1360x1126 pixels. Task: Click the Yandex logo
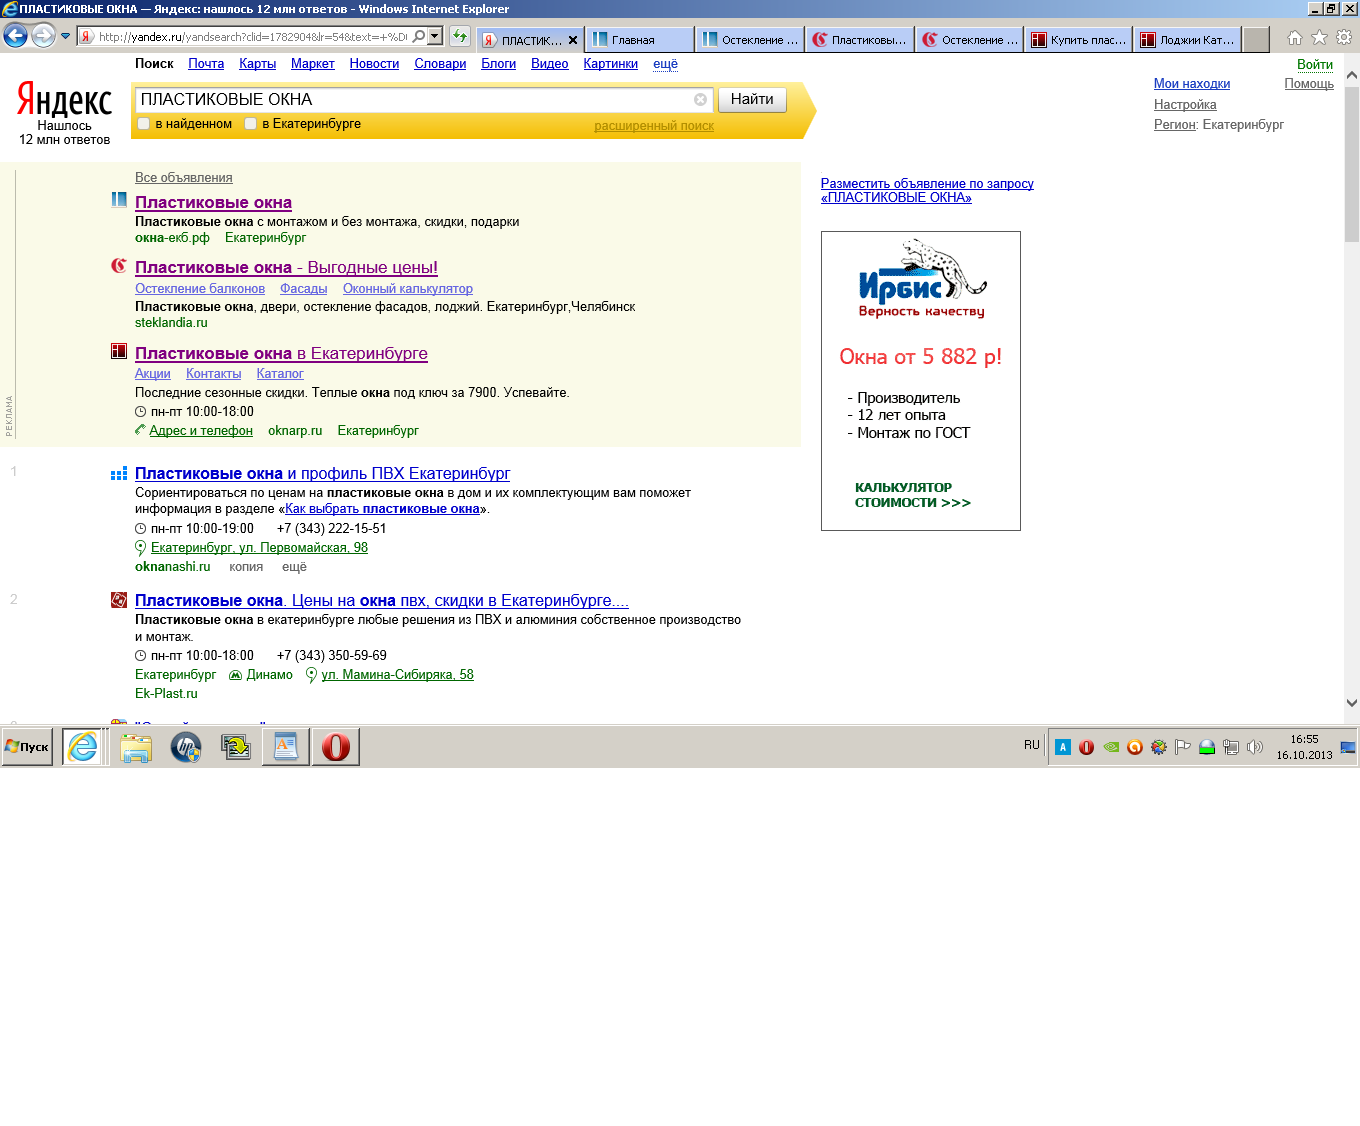[64, 100]
